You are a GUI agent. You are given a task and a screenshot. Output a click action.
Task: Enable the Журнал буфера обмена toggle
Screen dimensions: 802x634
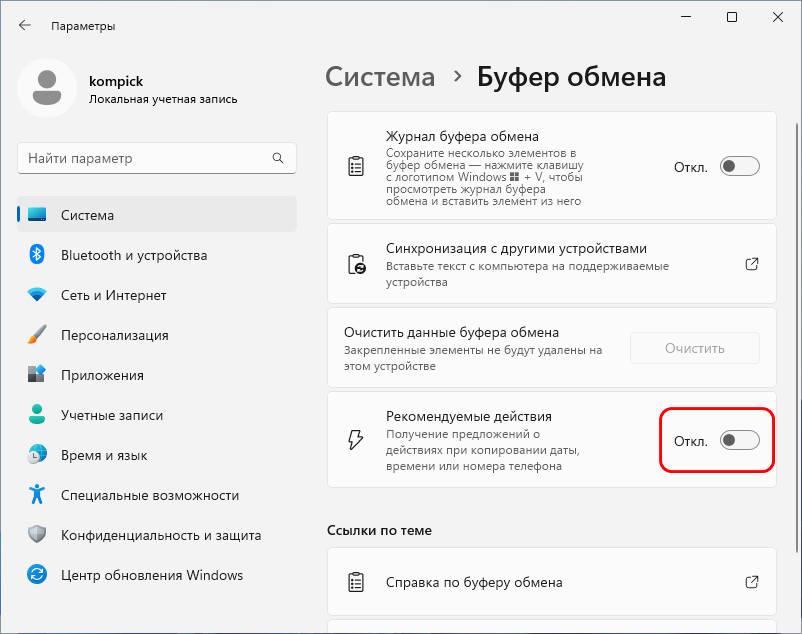(x=740, y=166)
